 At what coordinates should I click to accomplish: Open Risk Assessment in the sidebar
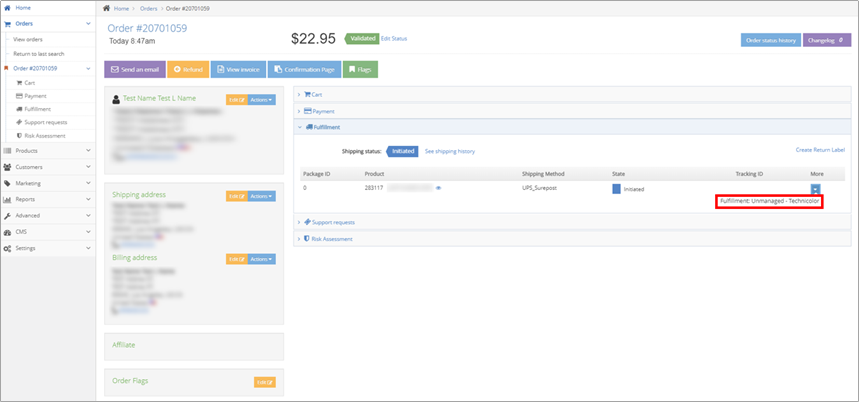[44, 135]
